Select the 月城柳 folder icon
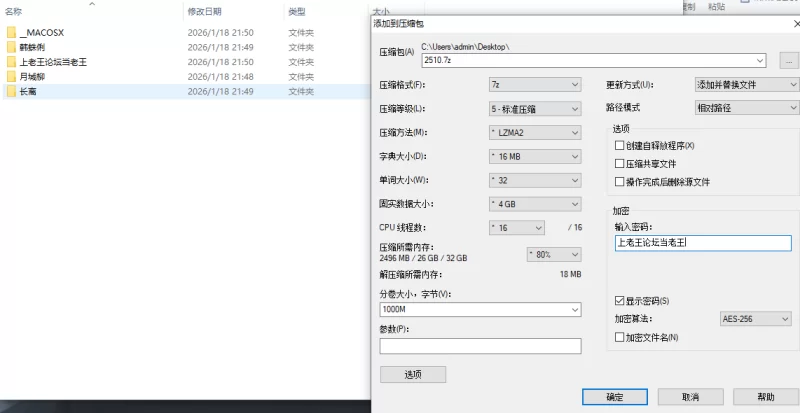This screenshot has width=800, height=413. point(11,77)
